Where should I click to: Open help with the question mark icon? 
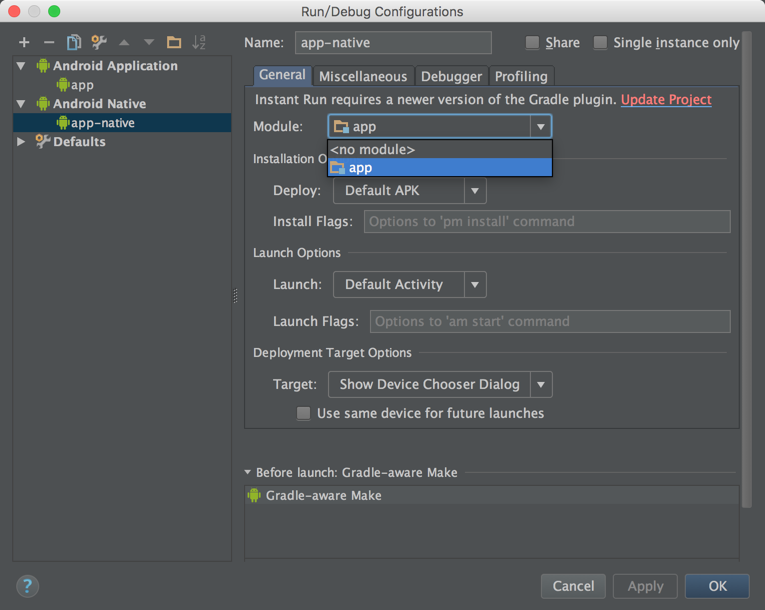point(27,586)
